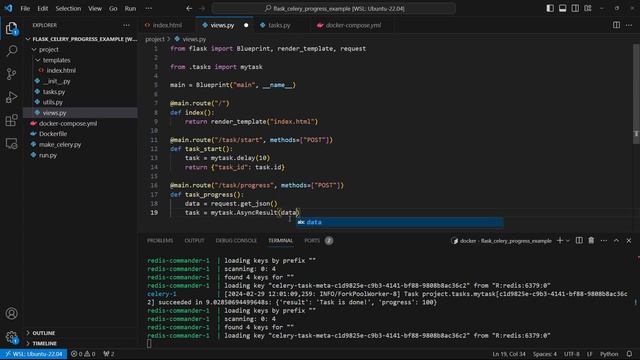The width and height of the screenshot is (640, 360).
Task: Toggle panel layout icon
Action: 562,8
